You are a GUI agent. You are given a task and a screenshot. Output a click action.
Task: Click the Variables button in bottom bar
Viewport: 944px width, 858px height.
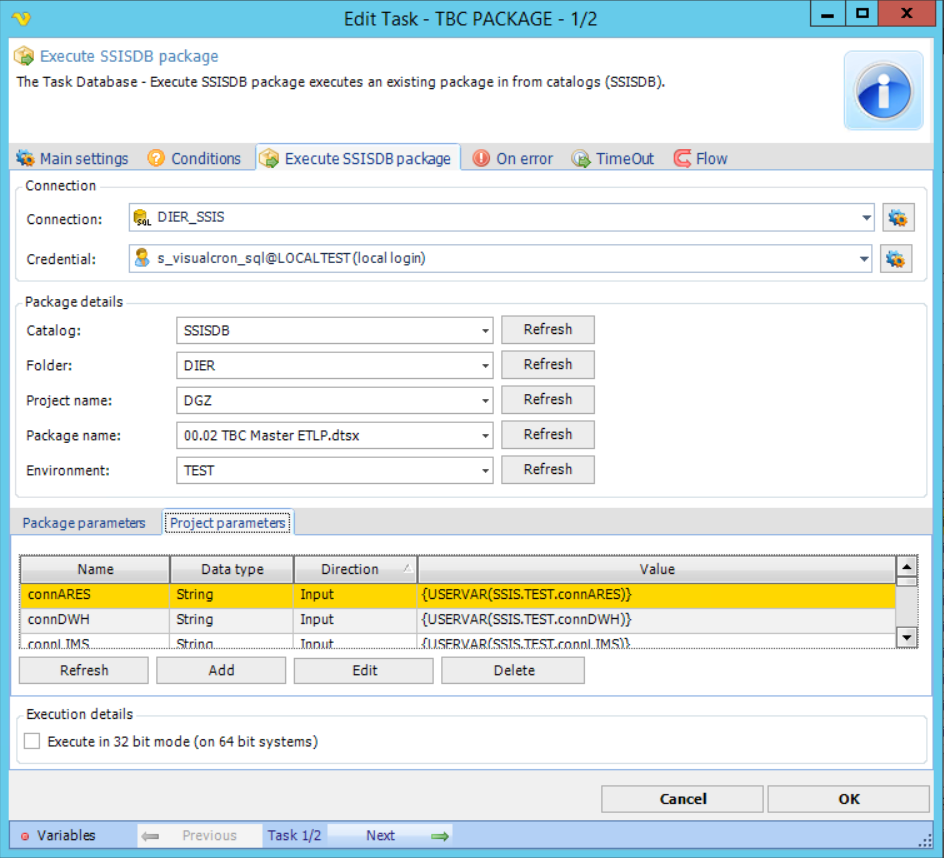click(59, 836)
